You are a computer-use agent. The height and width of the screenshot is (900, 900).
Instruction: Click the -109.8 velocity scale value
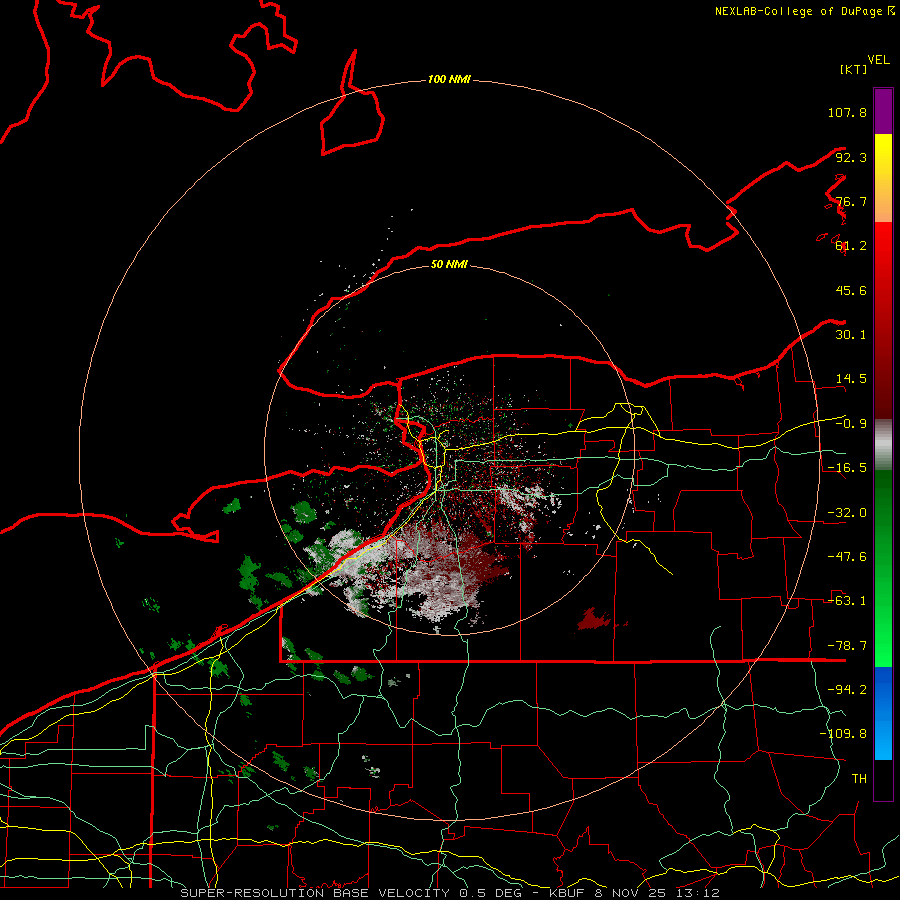[x=843, y=734]
